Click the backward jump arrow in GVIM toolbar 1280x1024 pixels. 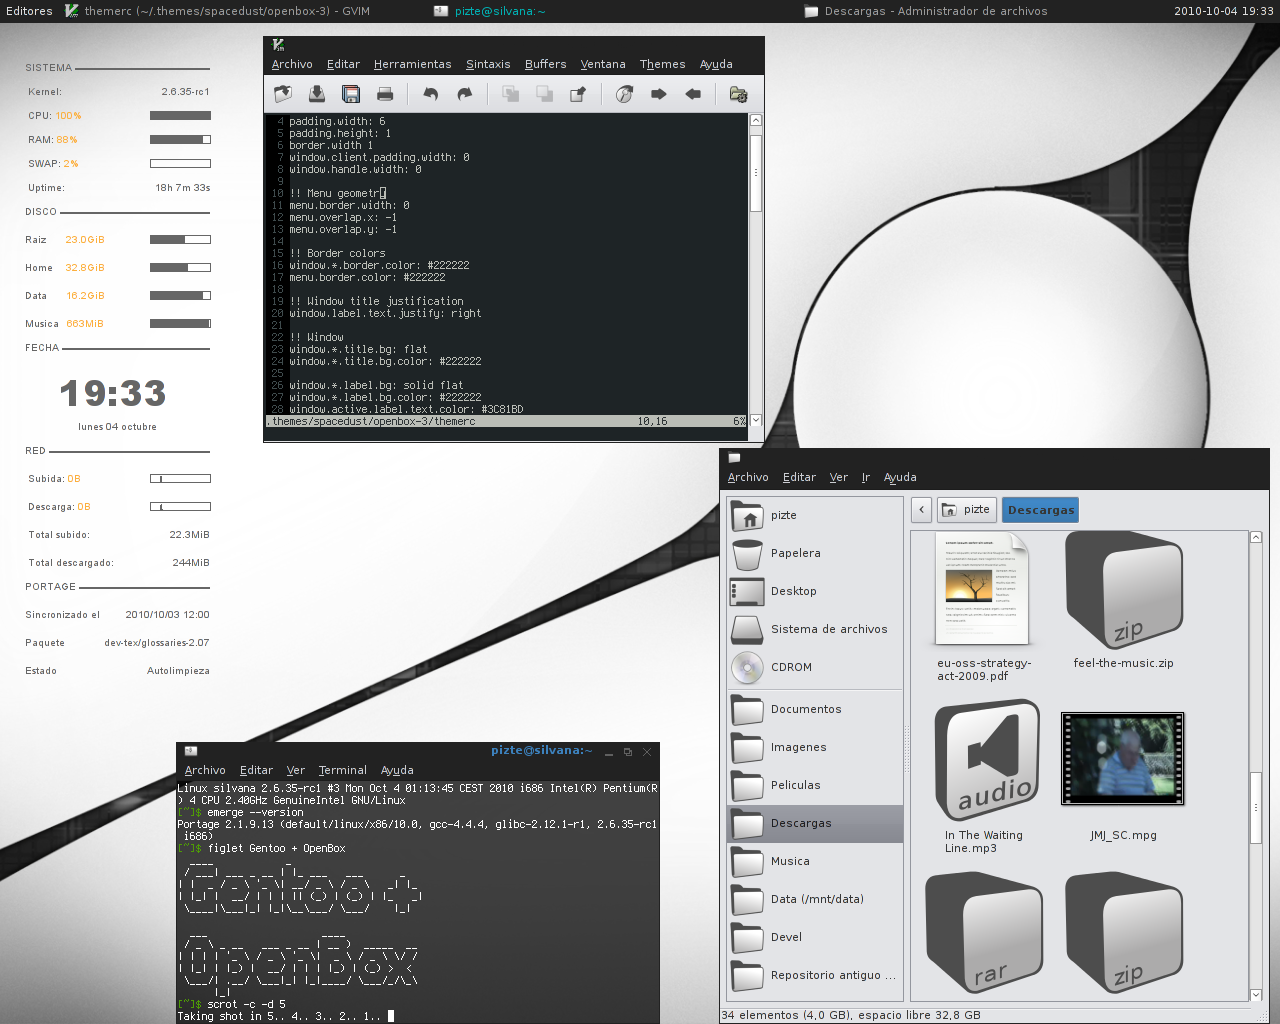coord(693,94)
